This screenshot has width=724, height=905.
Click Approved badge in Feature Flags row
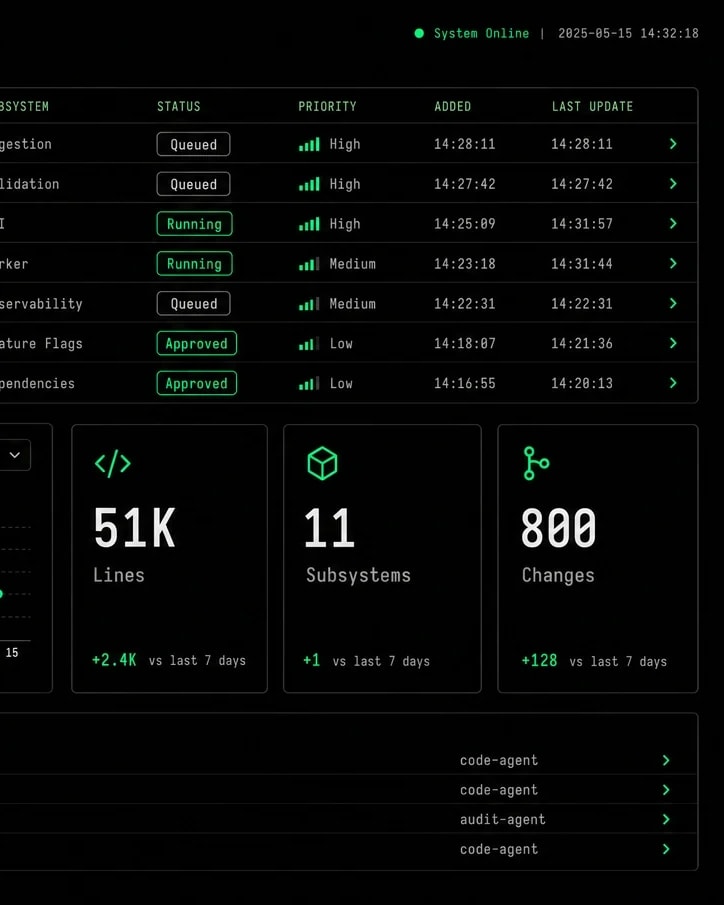point(197,343)
